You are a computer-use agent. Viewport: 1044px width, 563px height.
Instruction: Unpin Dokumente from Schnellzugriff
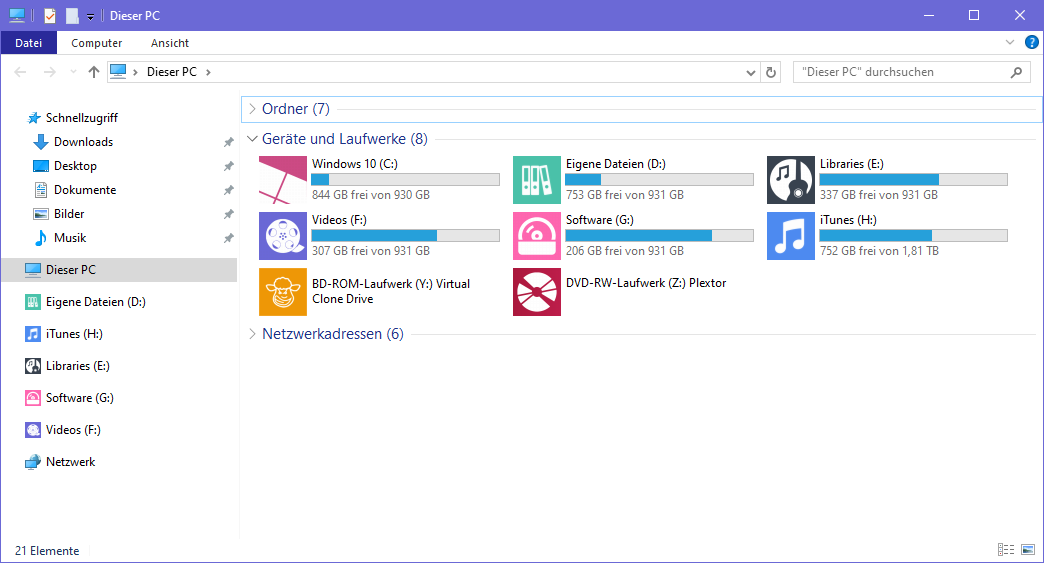tap(228, 190)
